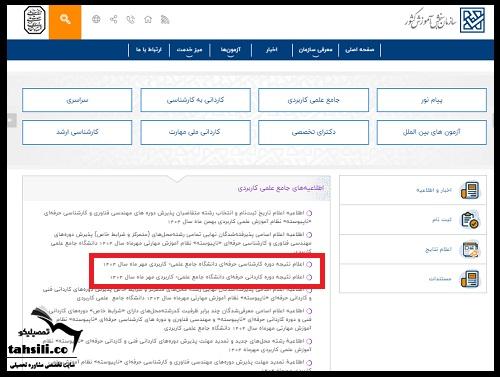Click the left carousel arrow beside exam boxes

coord(12,120)
